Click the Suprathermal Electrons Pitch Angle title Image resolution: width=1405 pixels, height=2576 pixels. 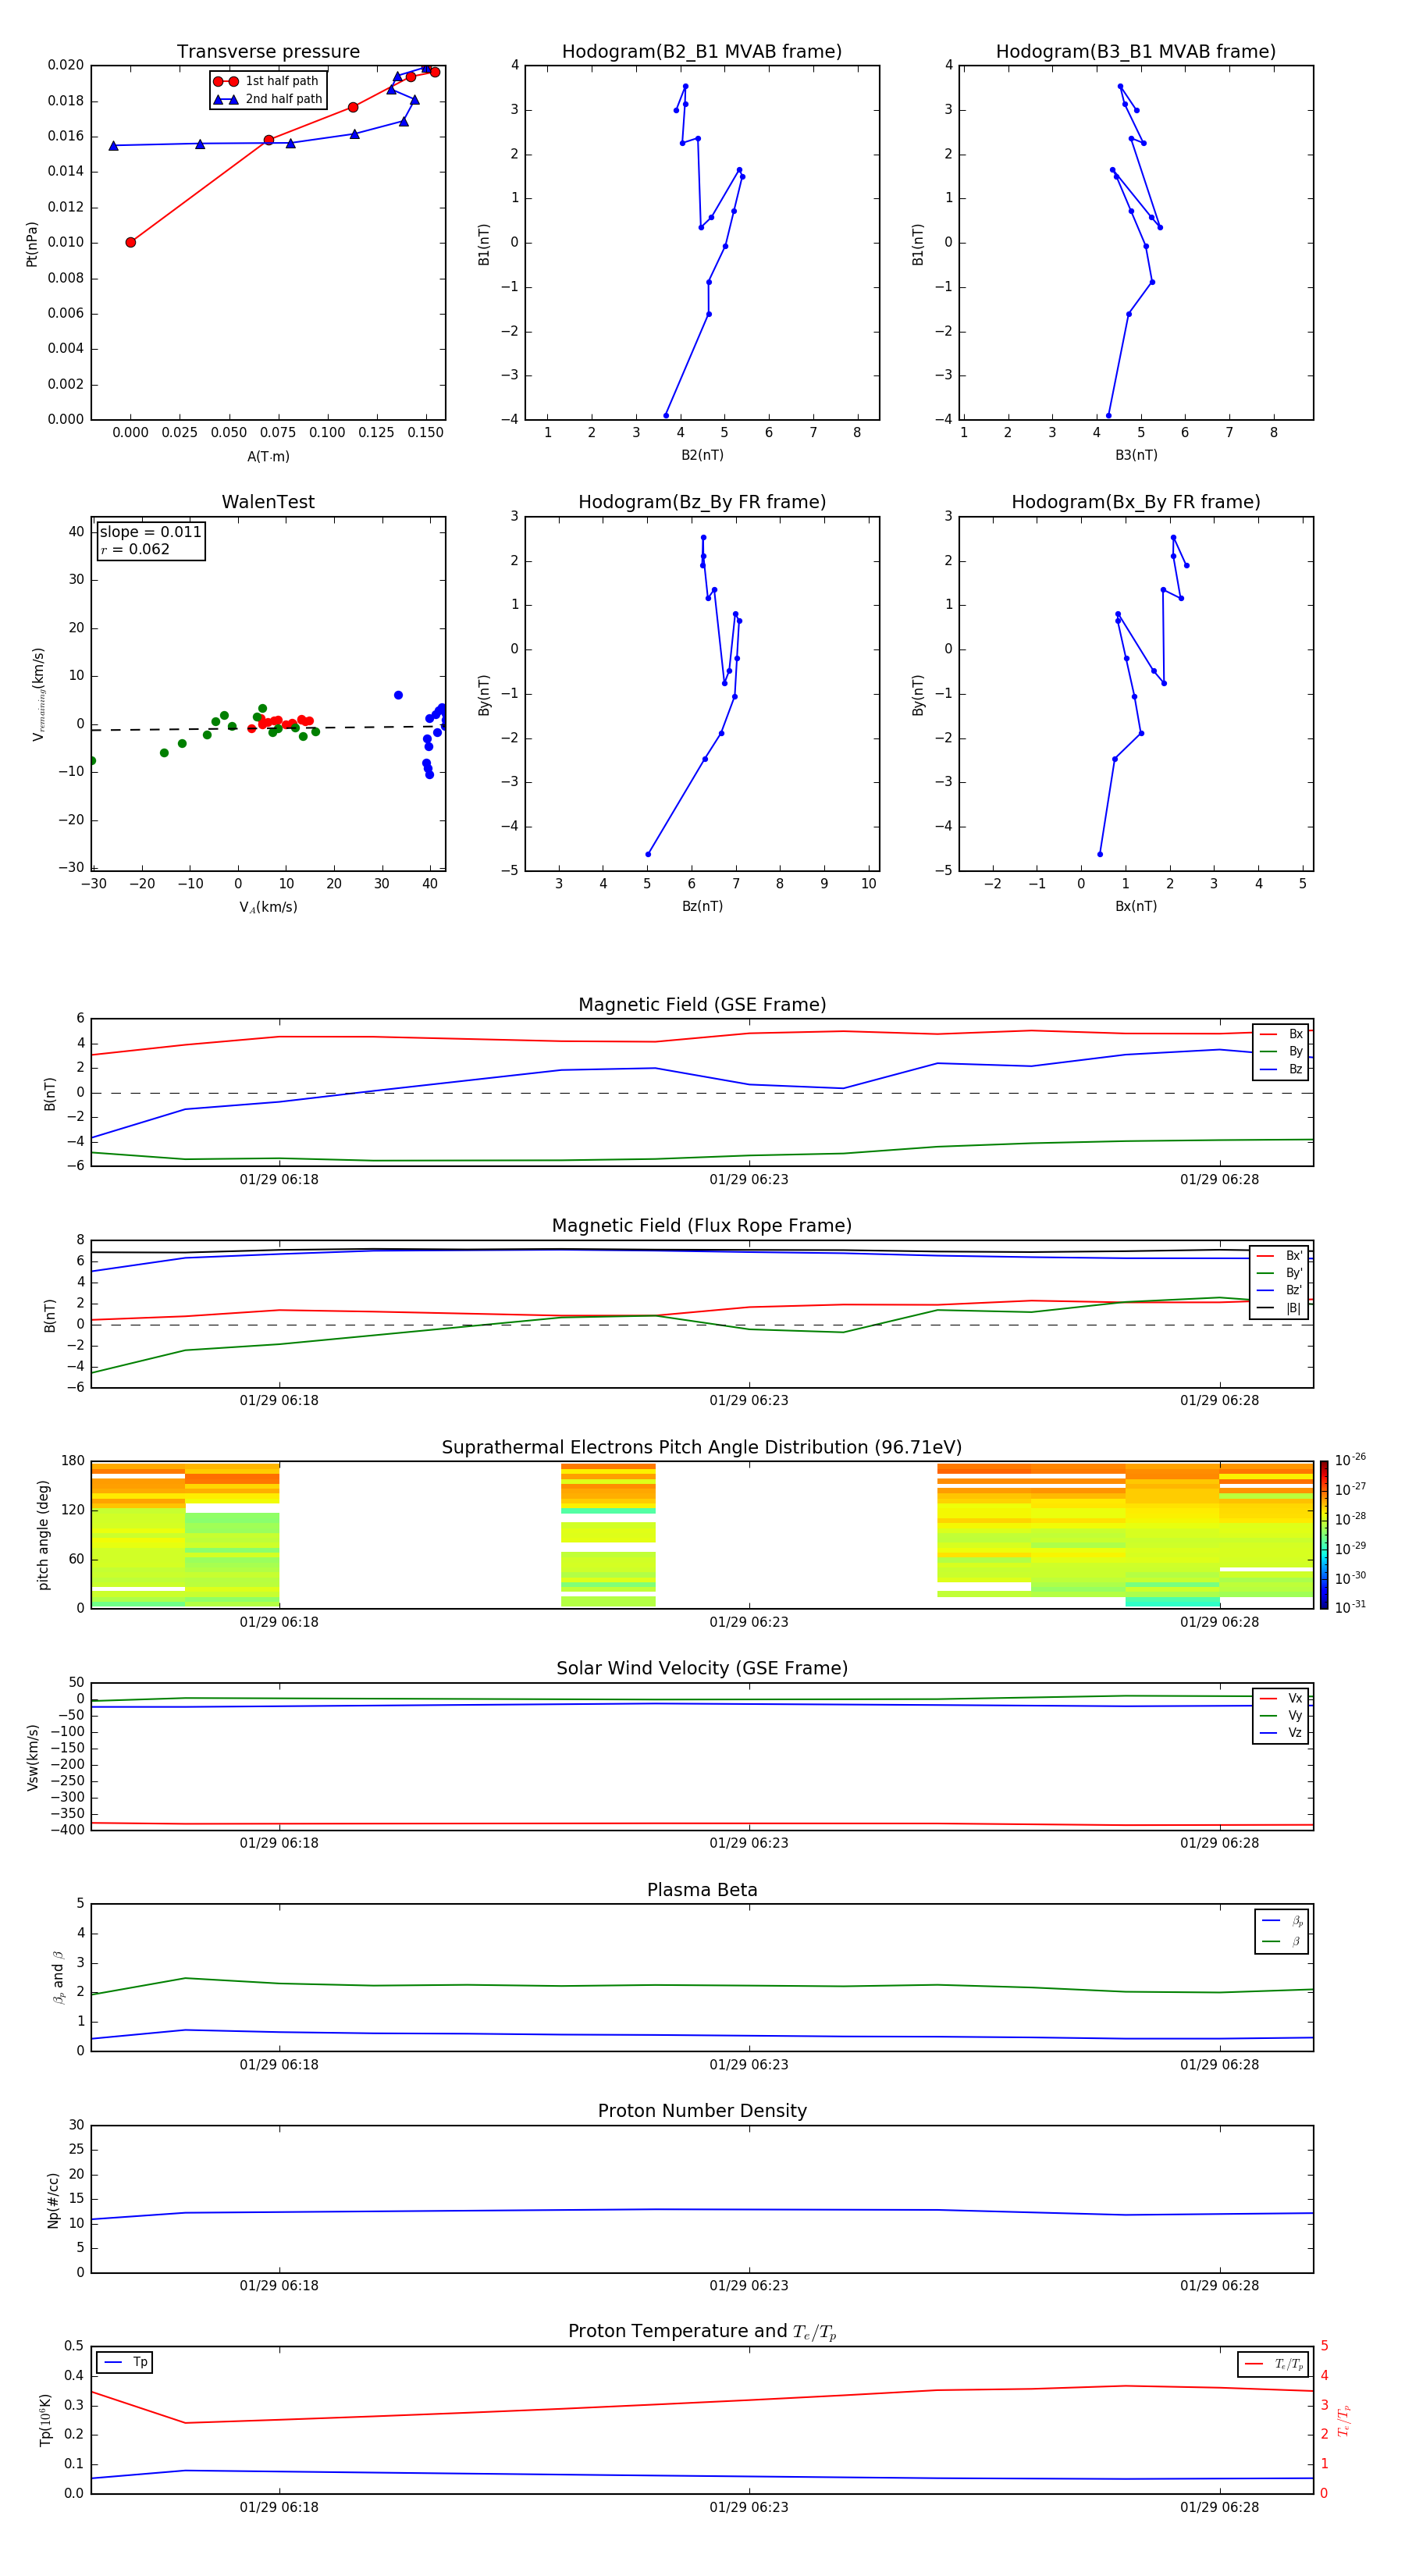point(702,1448)
